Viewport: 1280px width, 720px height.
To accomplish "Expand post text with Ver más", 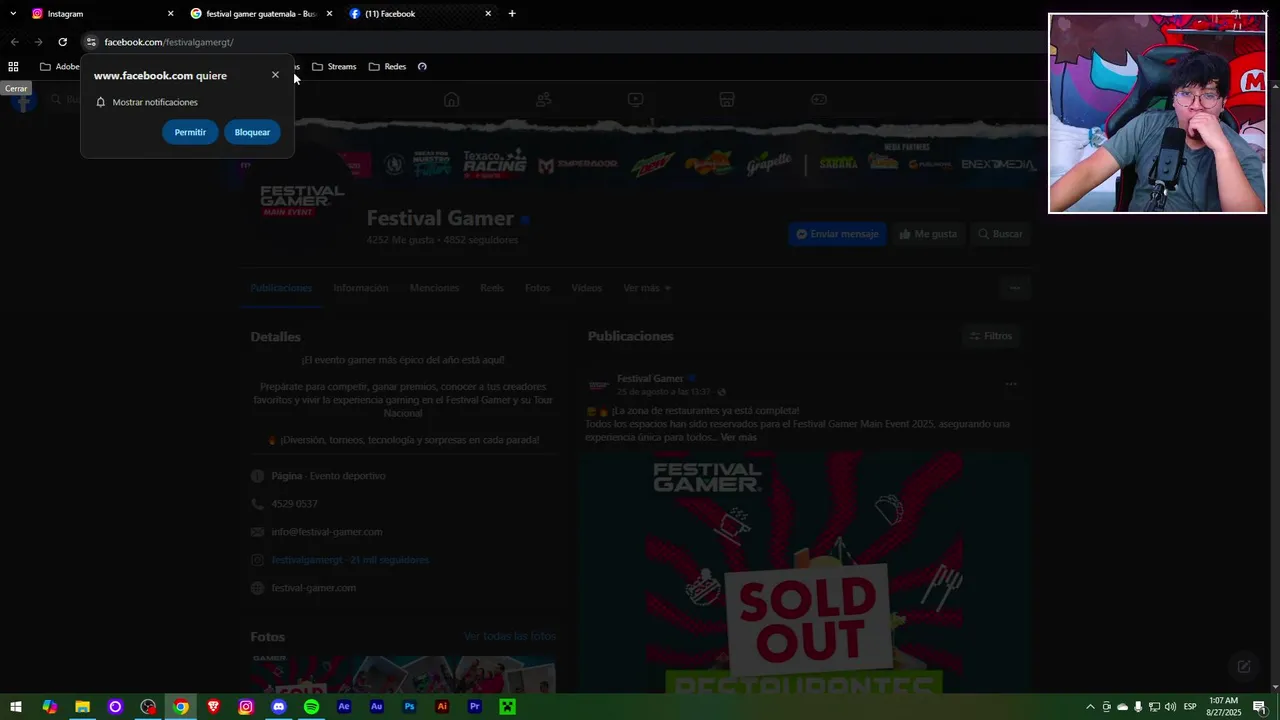I will pyautogui.click(x=739, y=438).
